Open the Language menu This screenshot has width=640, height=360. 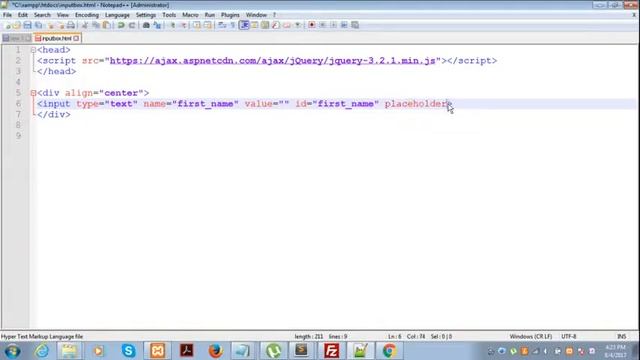click(117, 15)
